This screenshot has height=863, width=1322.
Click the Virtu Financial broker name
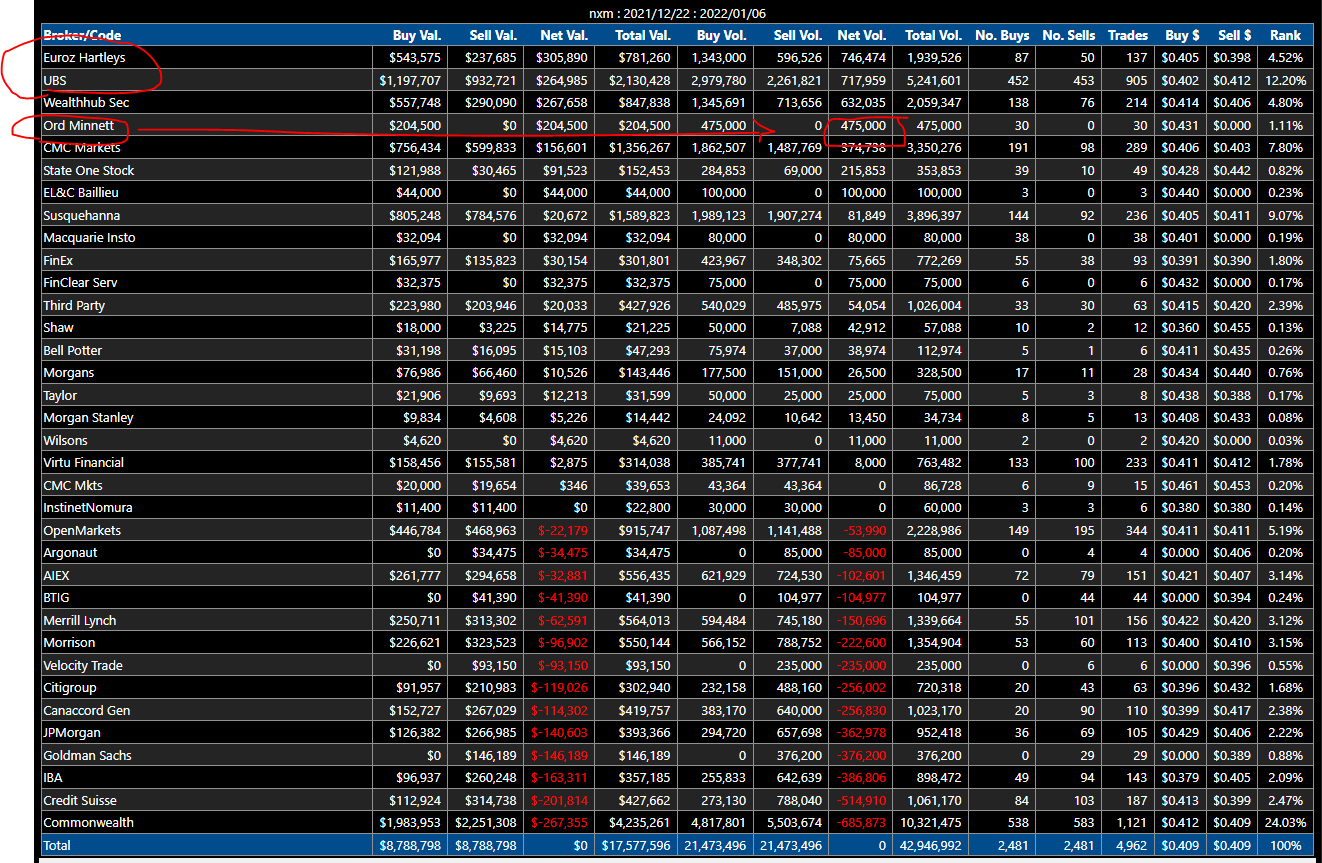(83, 462)
